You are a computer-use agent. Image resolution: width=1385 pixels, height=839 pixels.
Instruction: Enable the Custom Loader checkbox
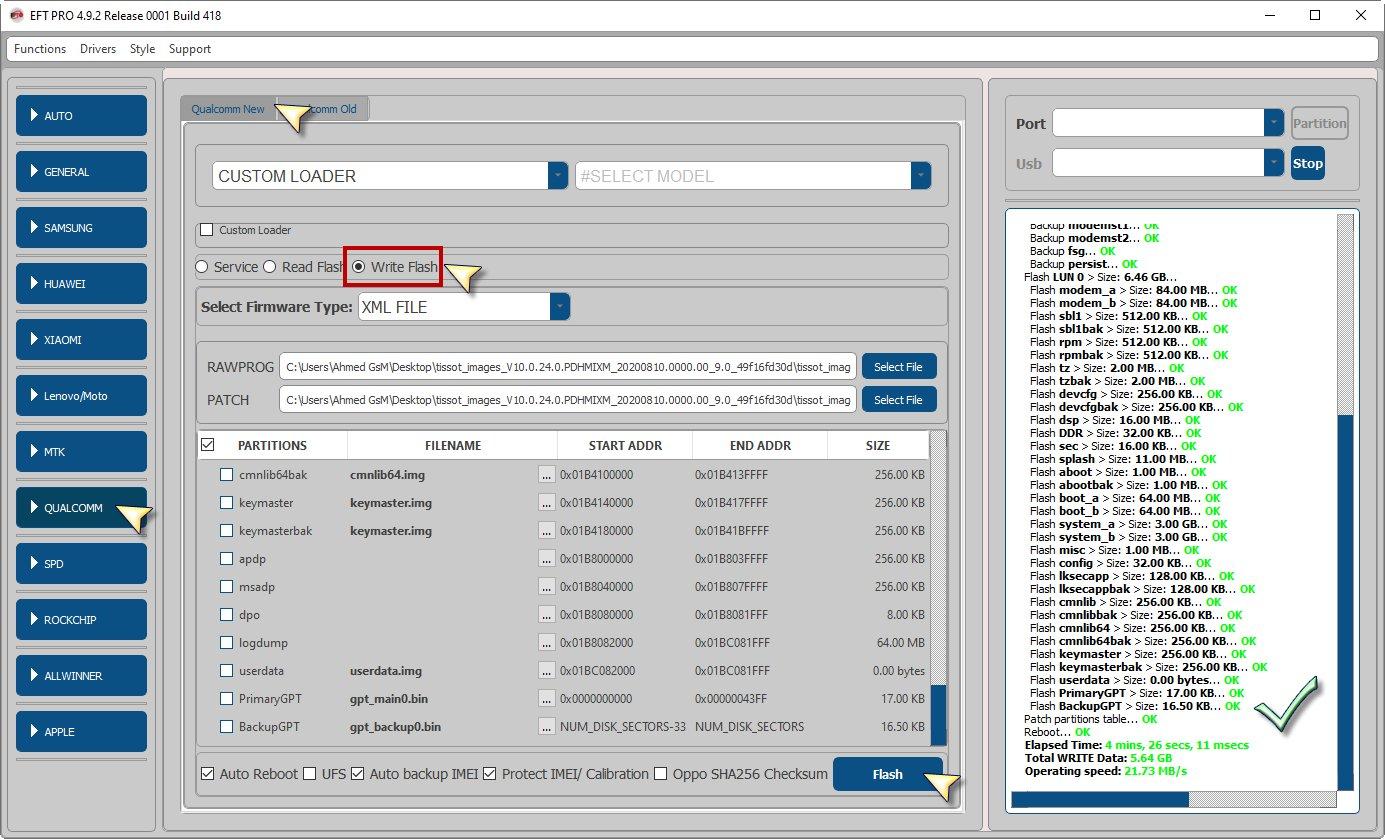pos(207,230)
